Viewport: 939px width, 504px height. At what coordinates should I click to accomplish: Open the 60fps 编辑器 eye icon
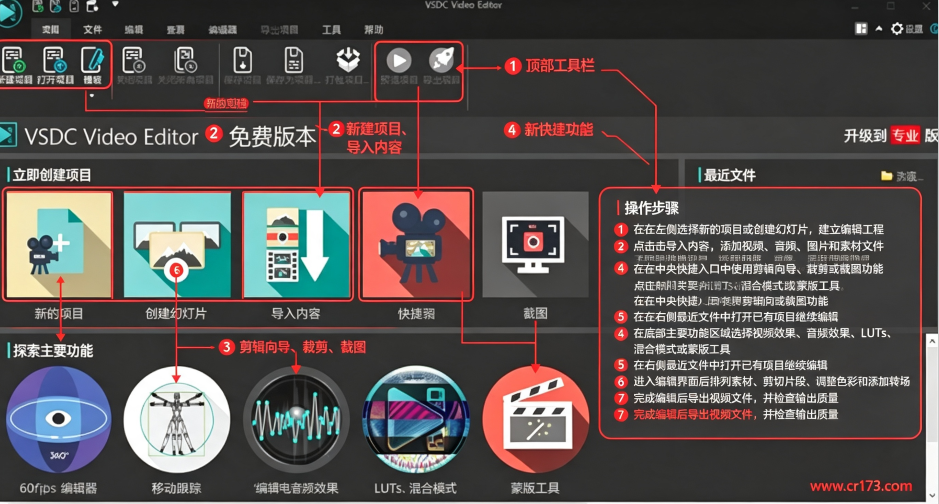[x=58, y=420]
